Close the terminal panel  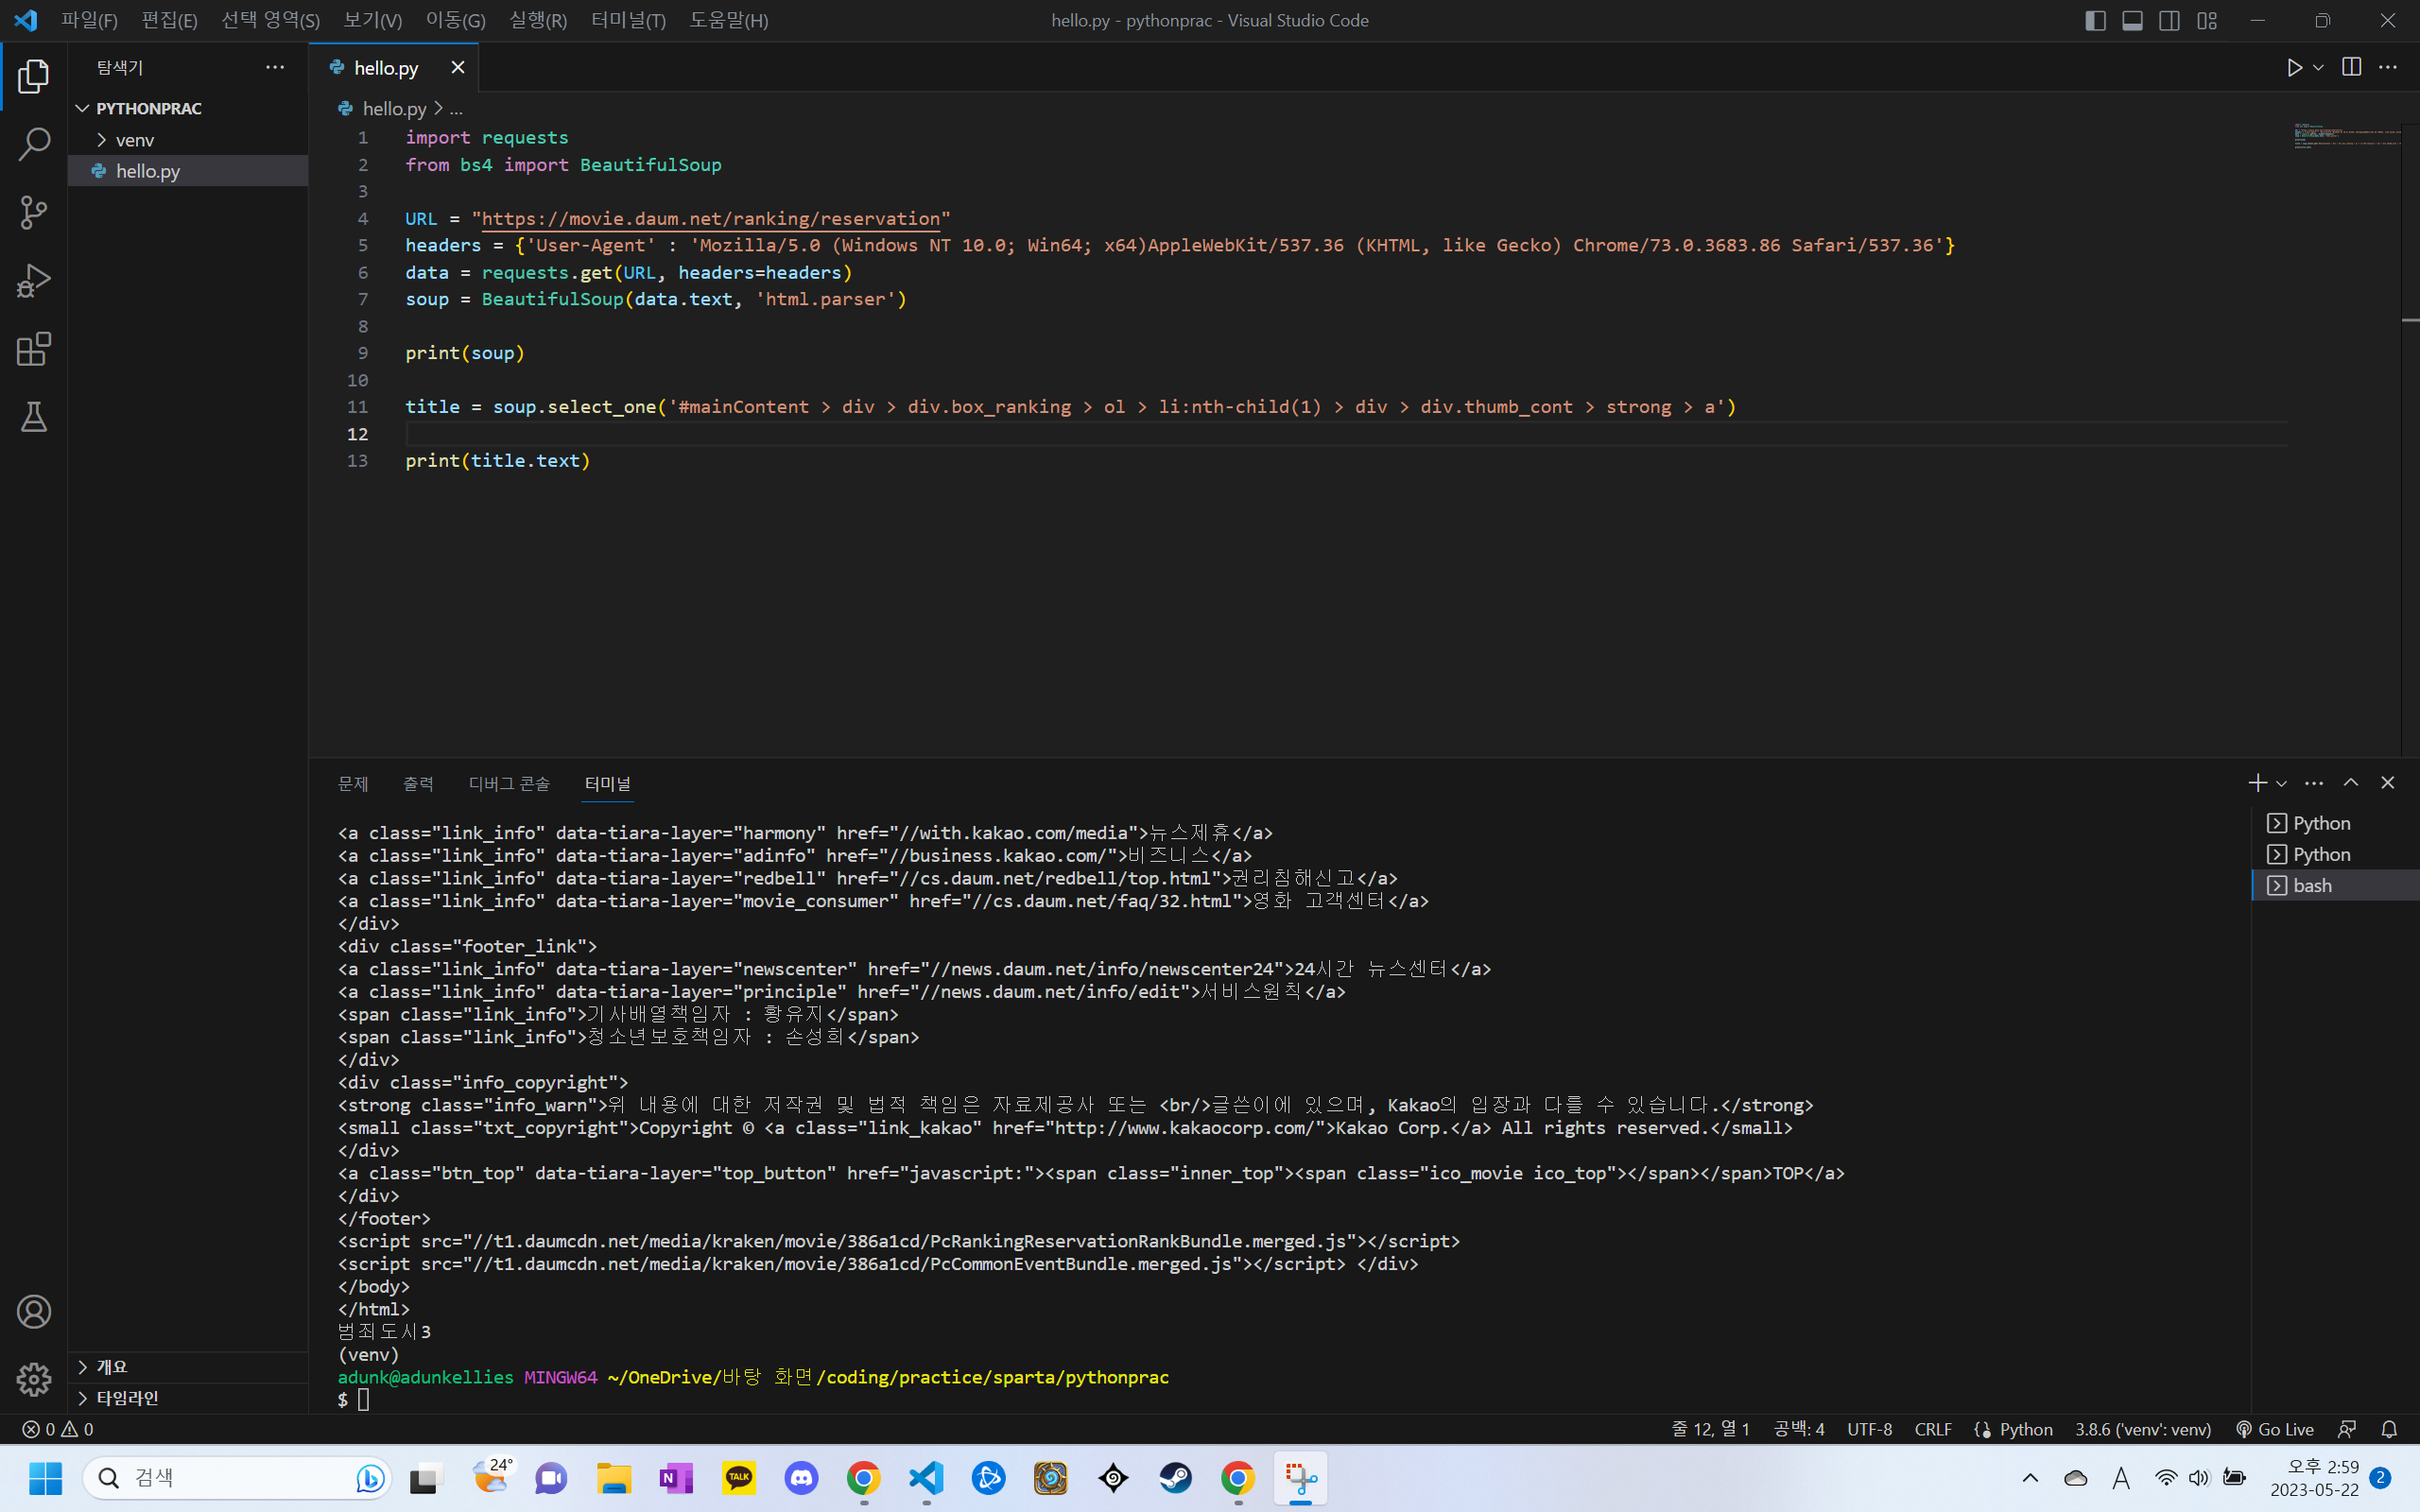click(x=2388, y=783)
